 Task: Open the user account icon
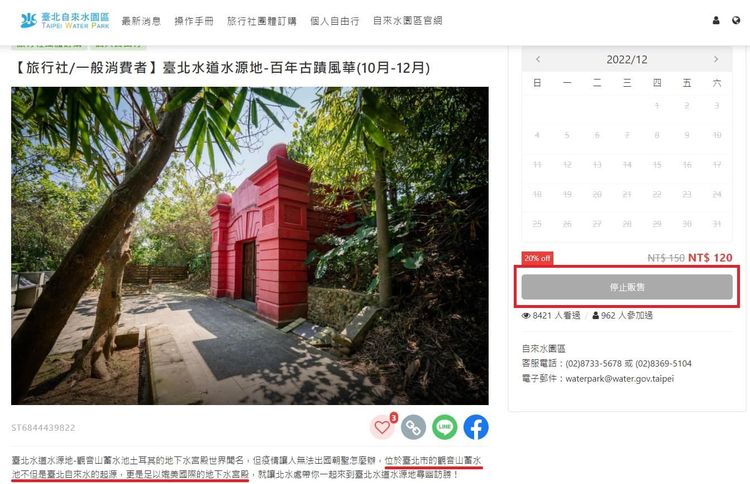coord(716,21)
